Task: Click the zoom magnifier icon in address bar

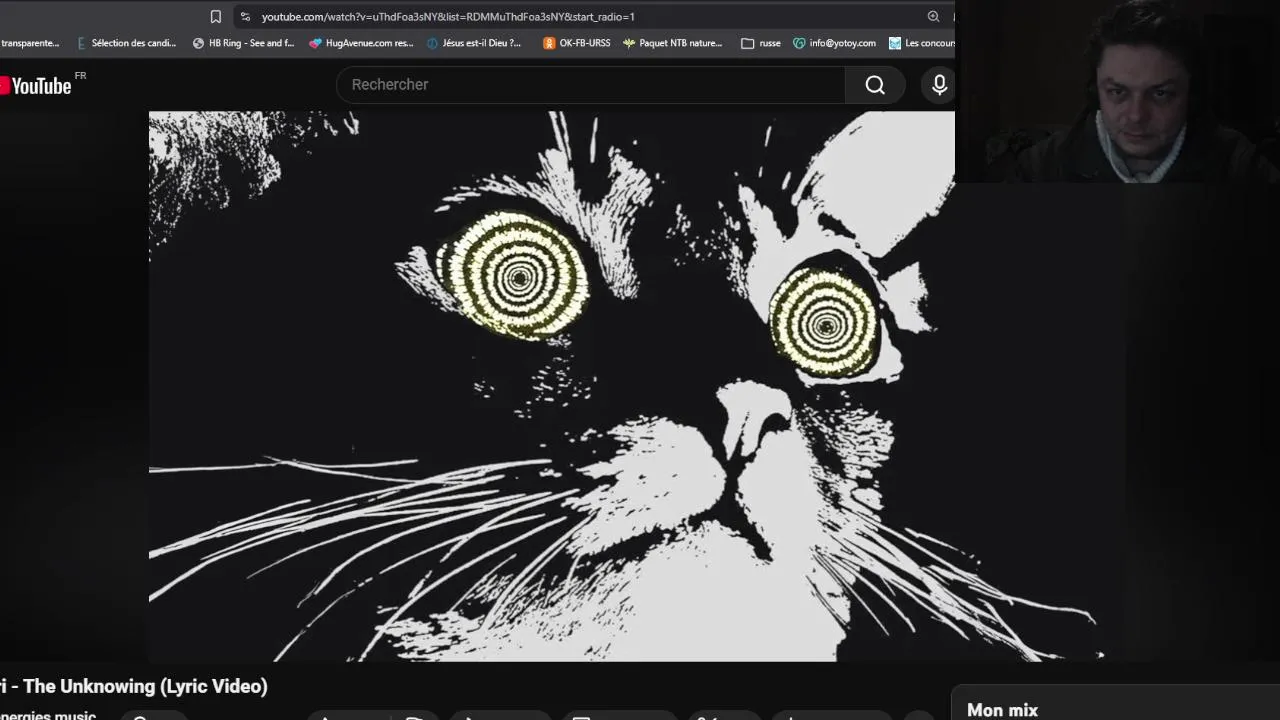Action: click(933, 16)
